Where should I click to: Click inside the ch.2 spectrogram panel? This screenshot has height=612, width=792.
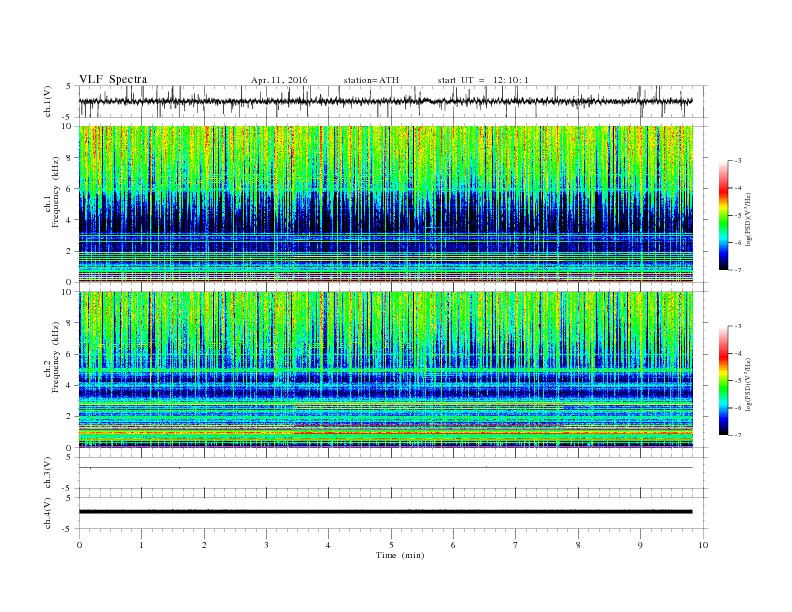[385, 370]
